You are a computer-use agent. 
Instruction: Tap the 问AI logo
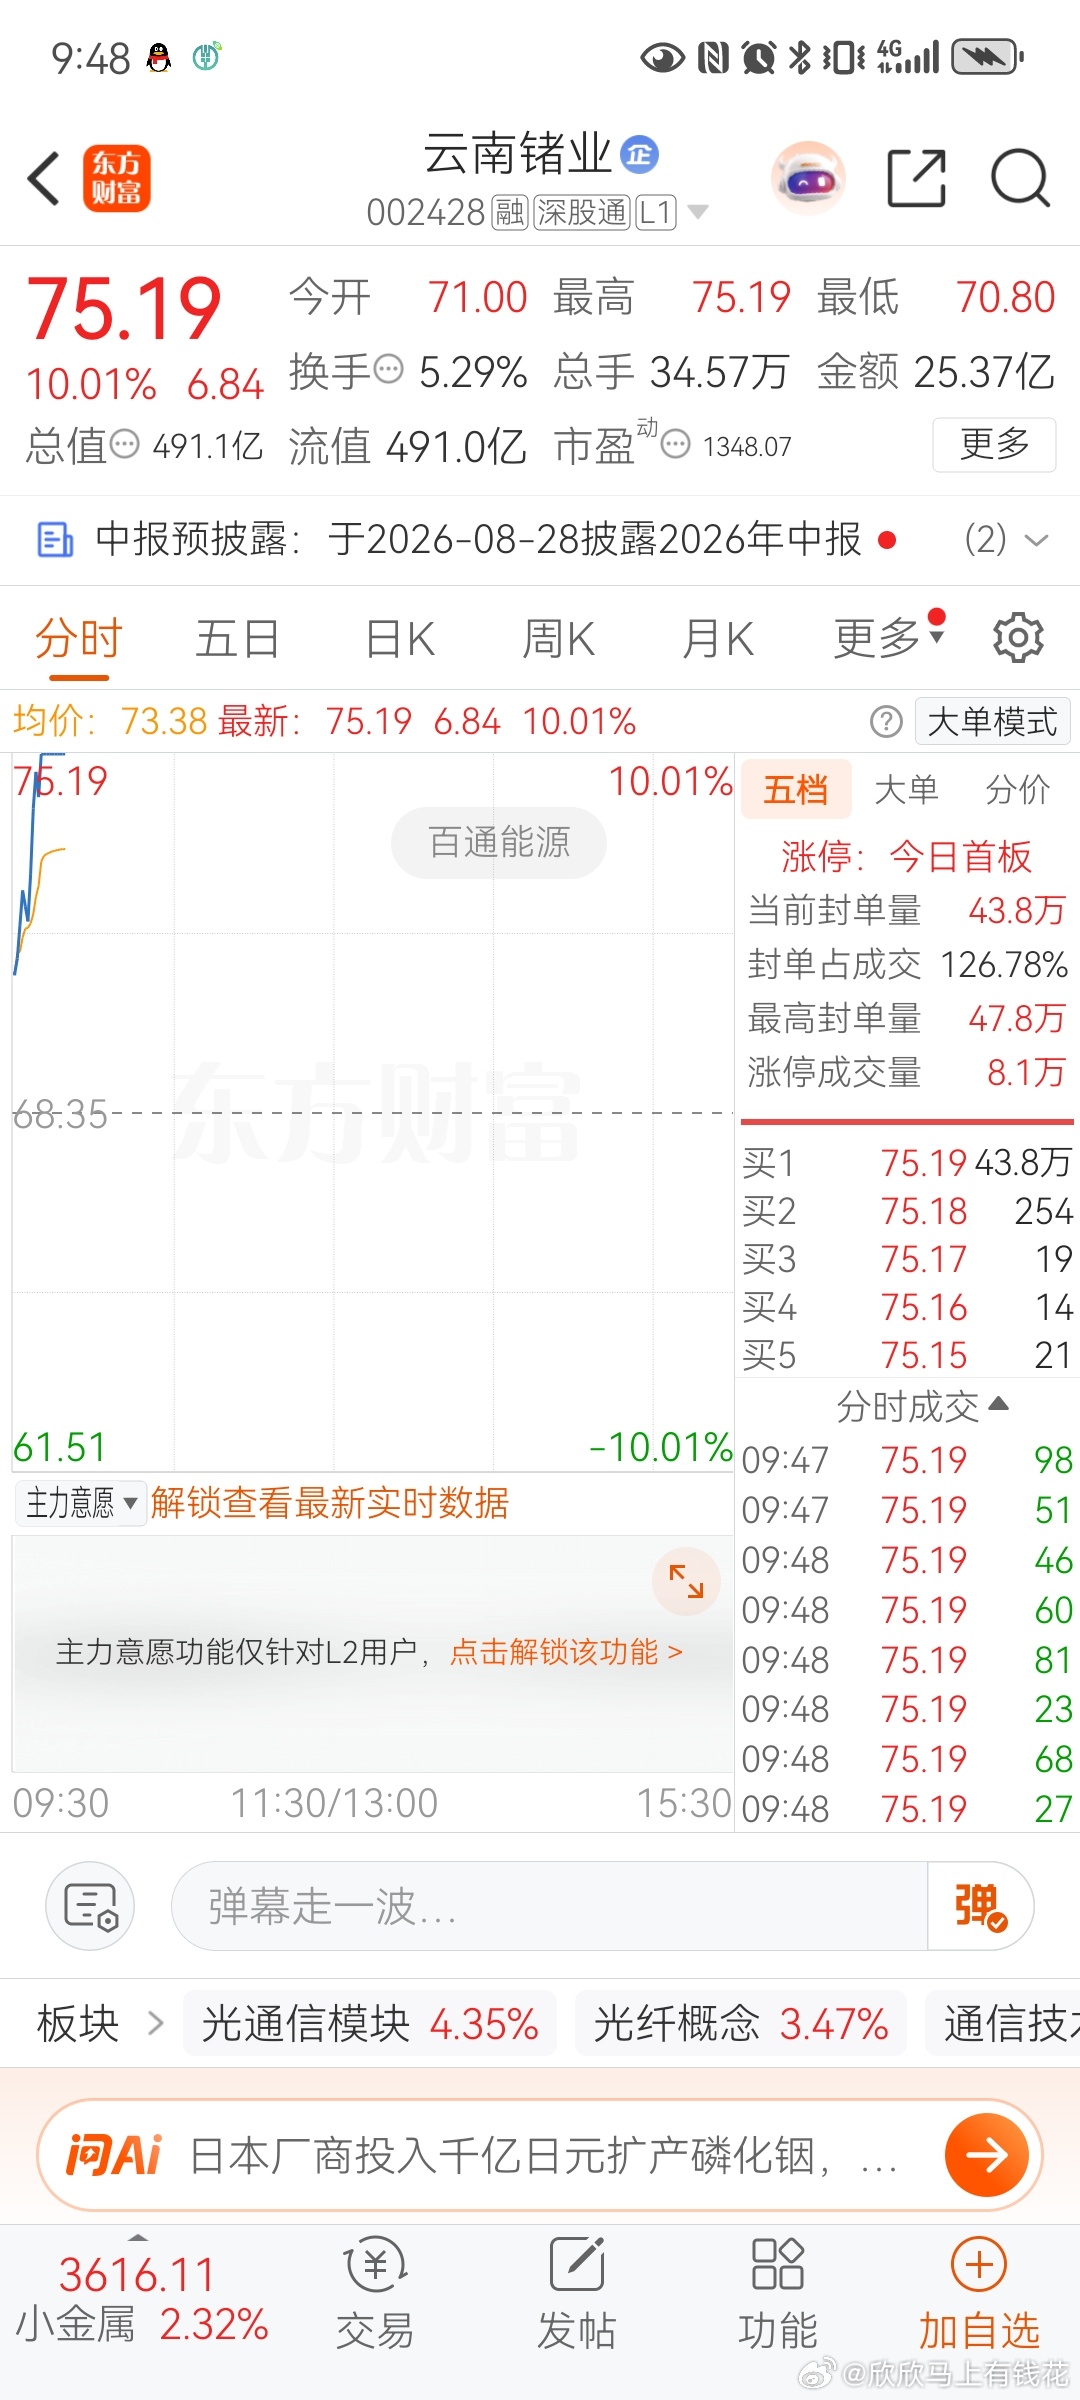(113, 2155)
